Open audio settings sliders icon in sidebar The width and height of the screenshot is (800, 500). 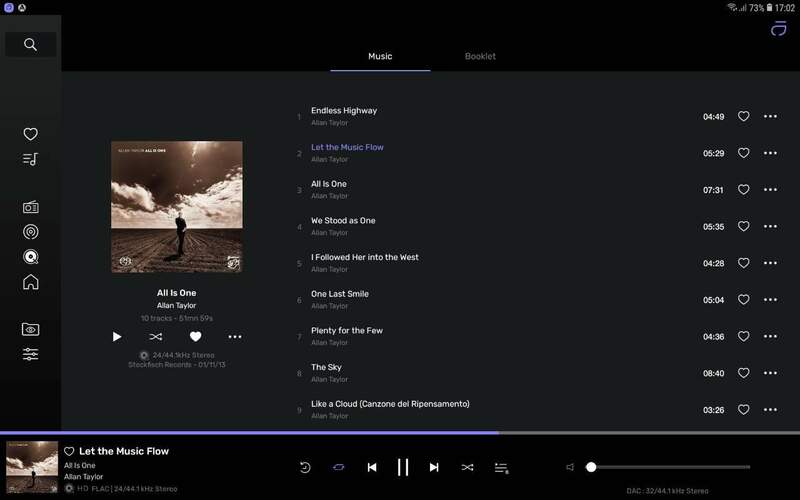(30, 354)
